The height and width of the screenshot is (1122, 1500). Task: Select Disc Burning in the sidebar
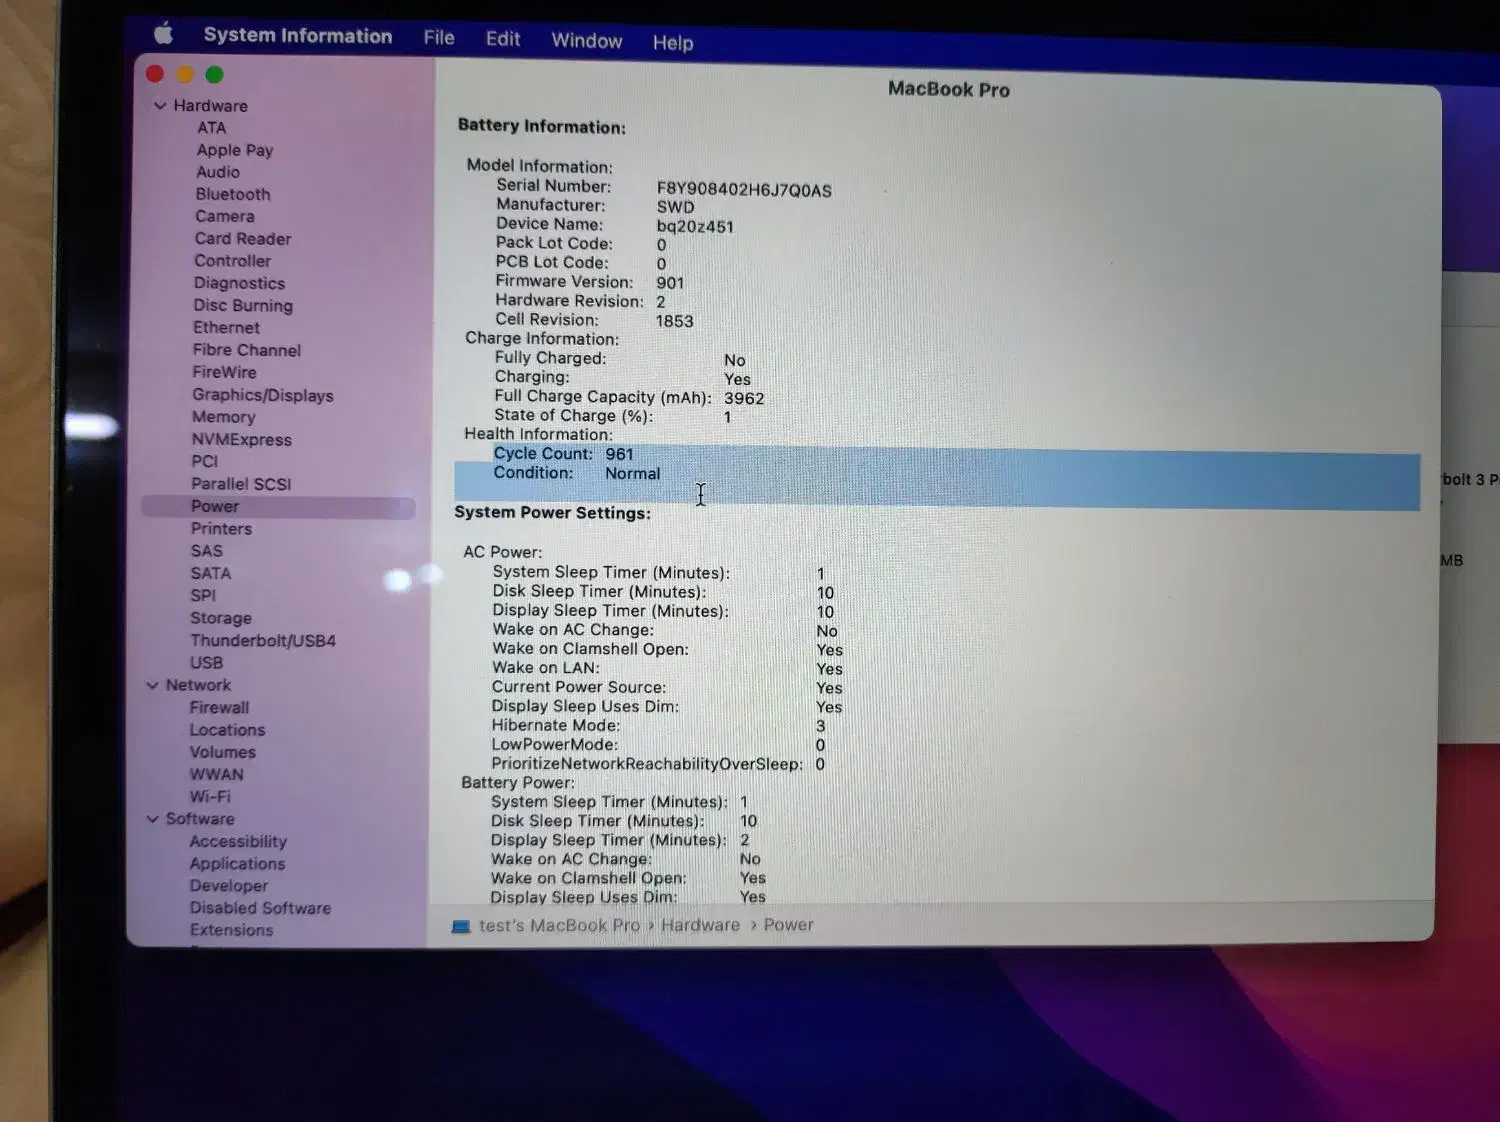tap(243, 306)
